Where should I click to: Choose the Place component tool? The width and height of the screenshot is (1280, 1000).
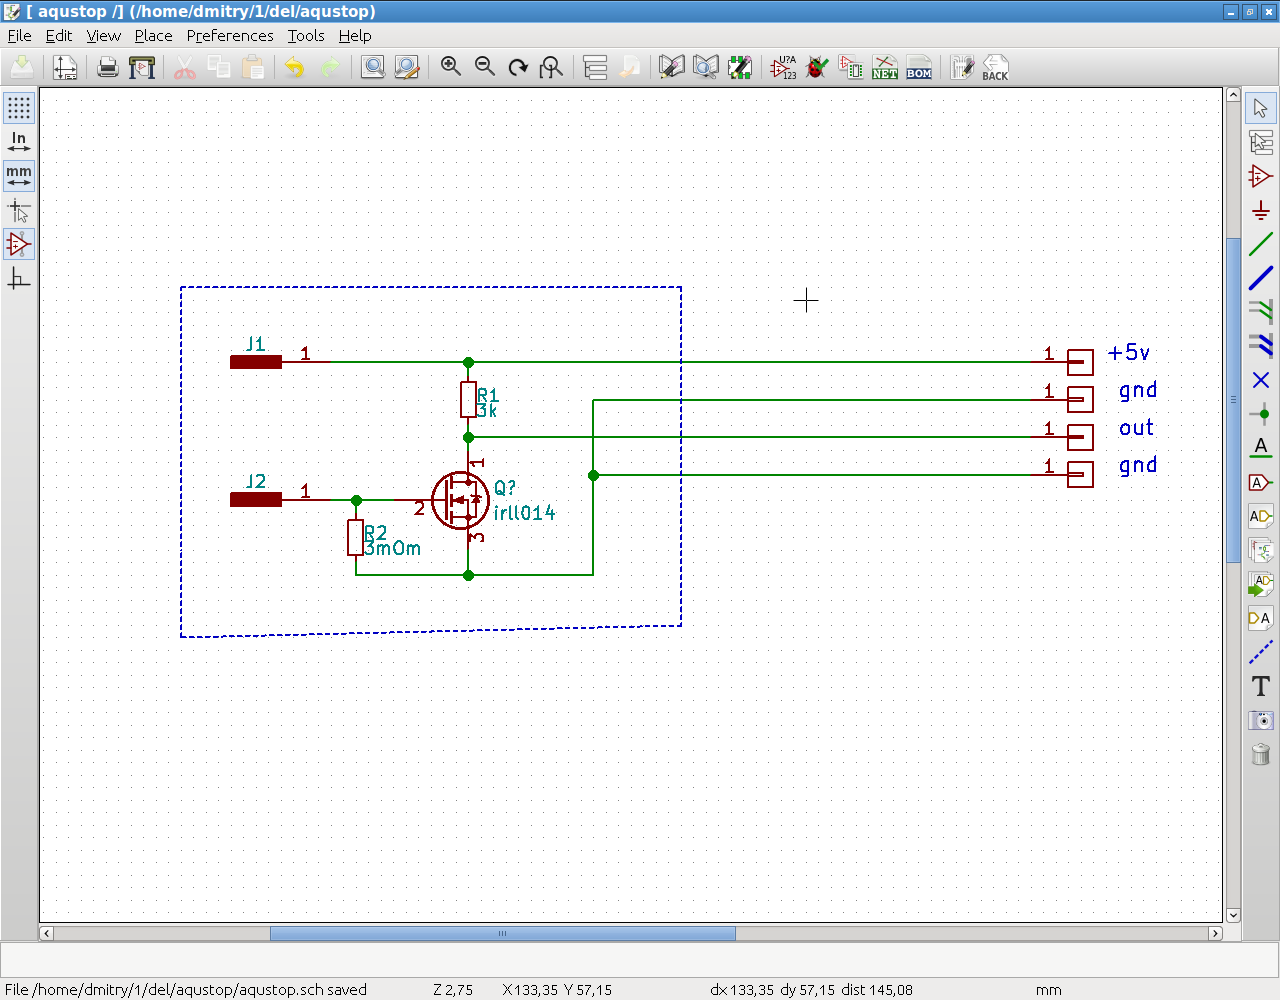pyautogui.click(x=1260, y=177)
